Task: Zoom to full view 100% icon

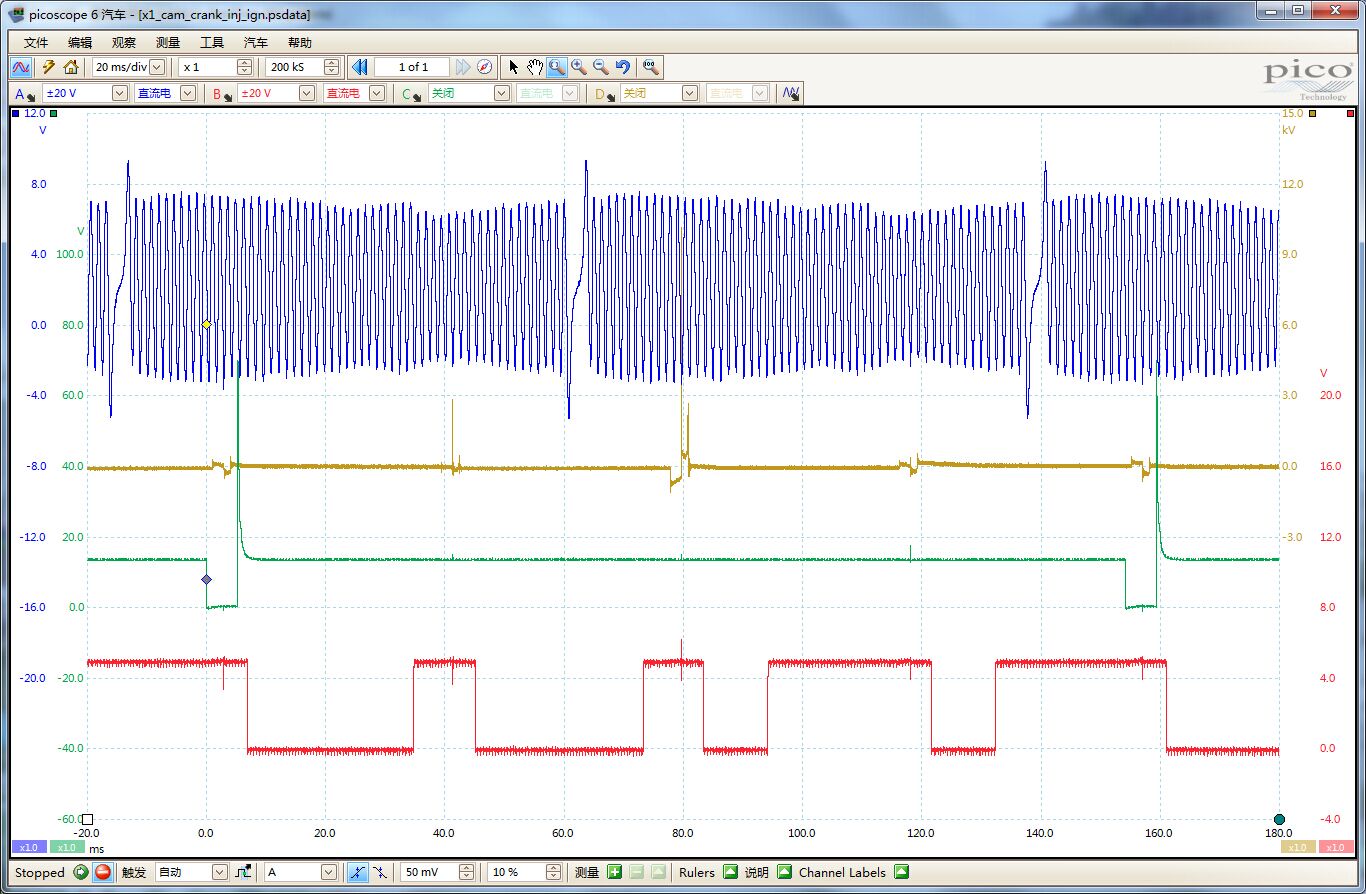Action: [x=651, y=67]
